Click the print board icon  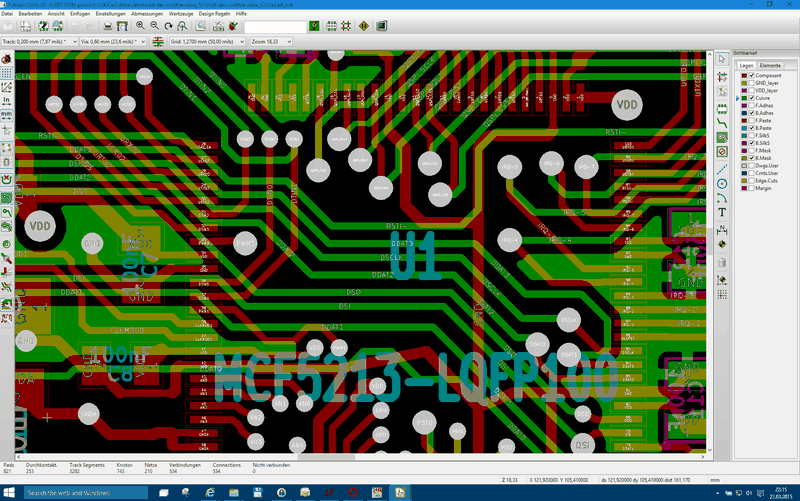click(108, 26)
